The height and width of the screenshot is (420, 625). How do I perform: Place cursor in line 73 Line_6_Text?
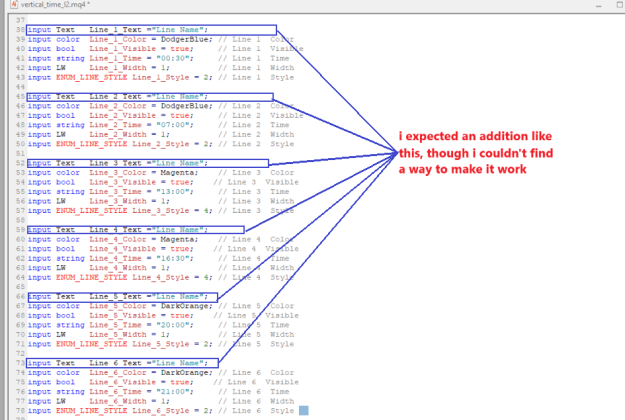tap(115, 363)
